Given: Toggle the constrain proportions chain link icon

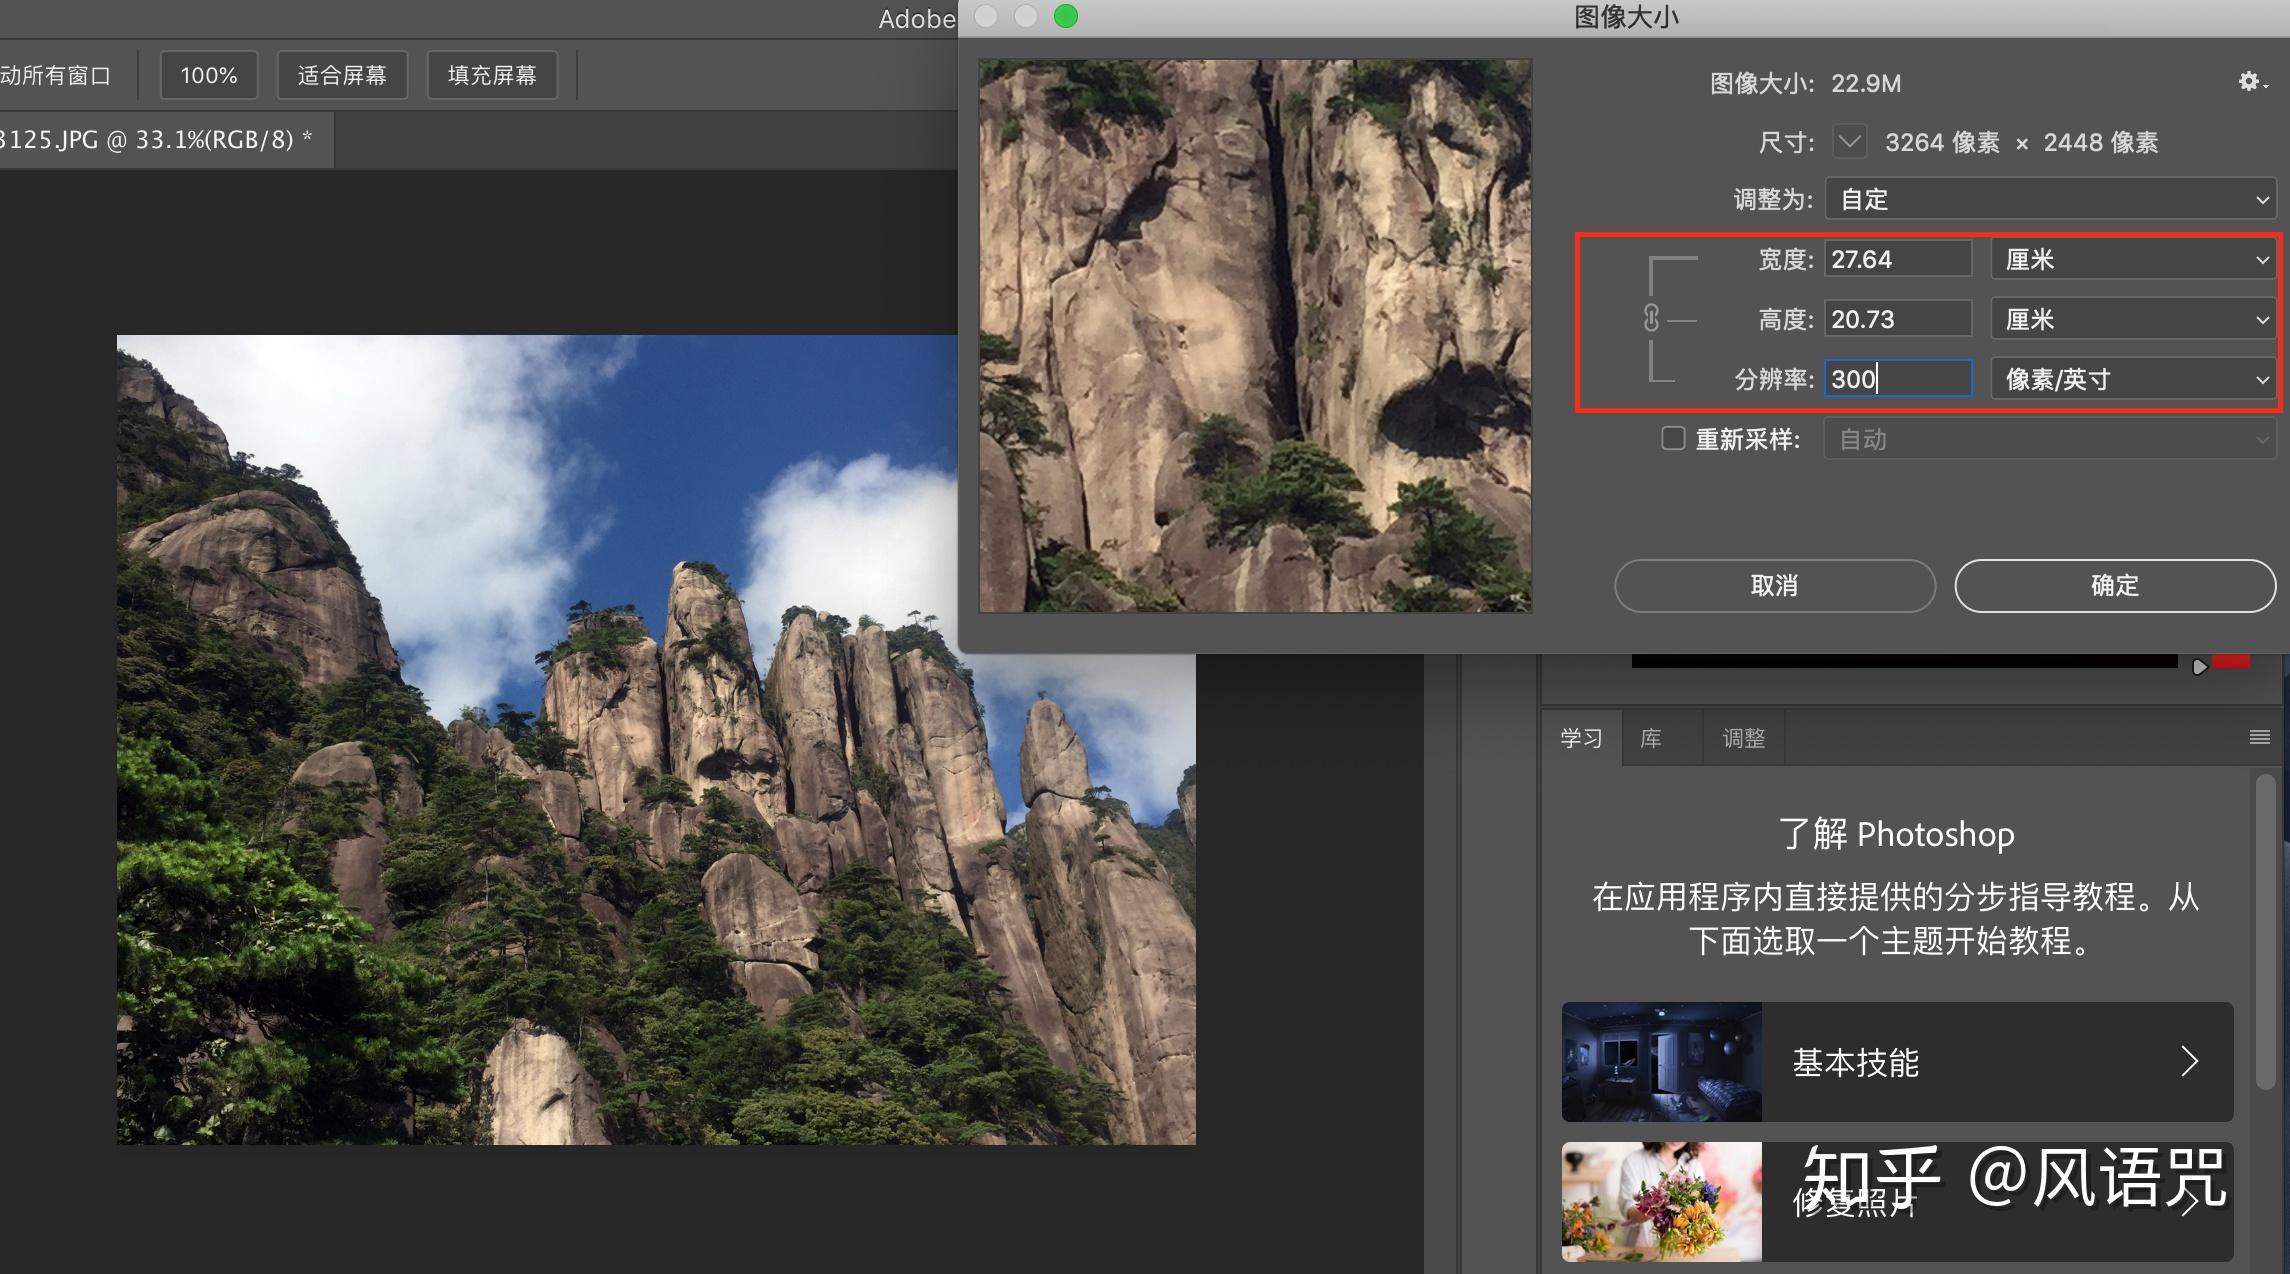Looking at the screenshot, I should pyautogui.click(x=1651, y=319).
